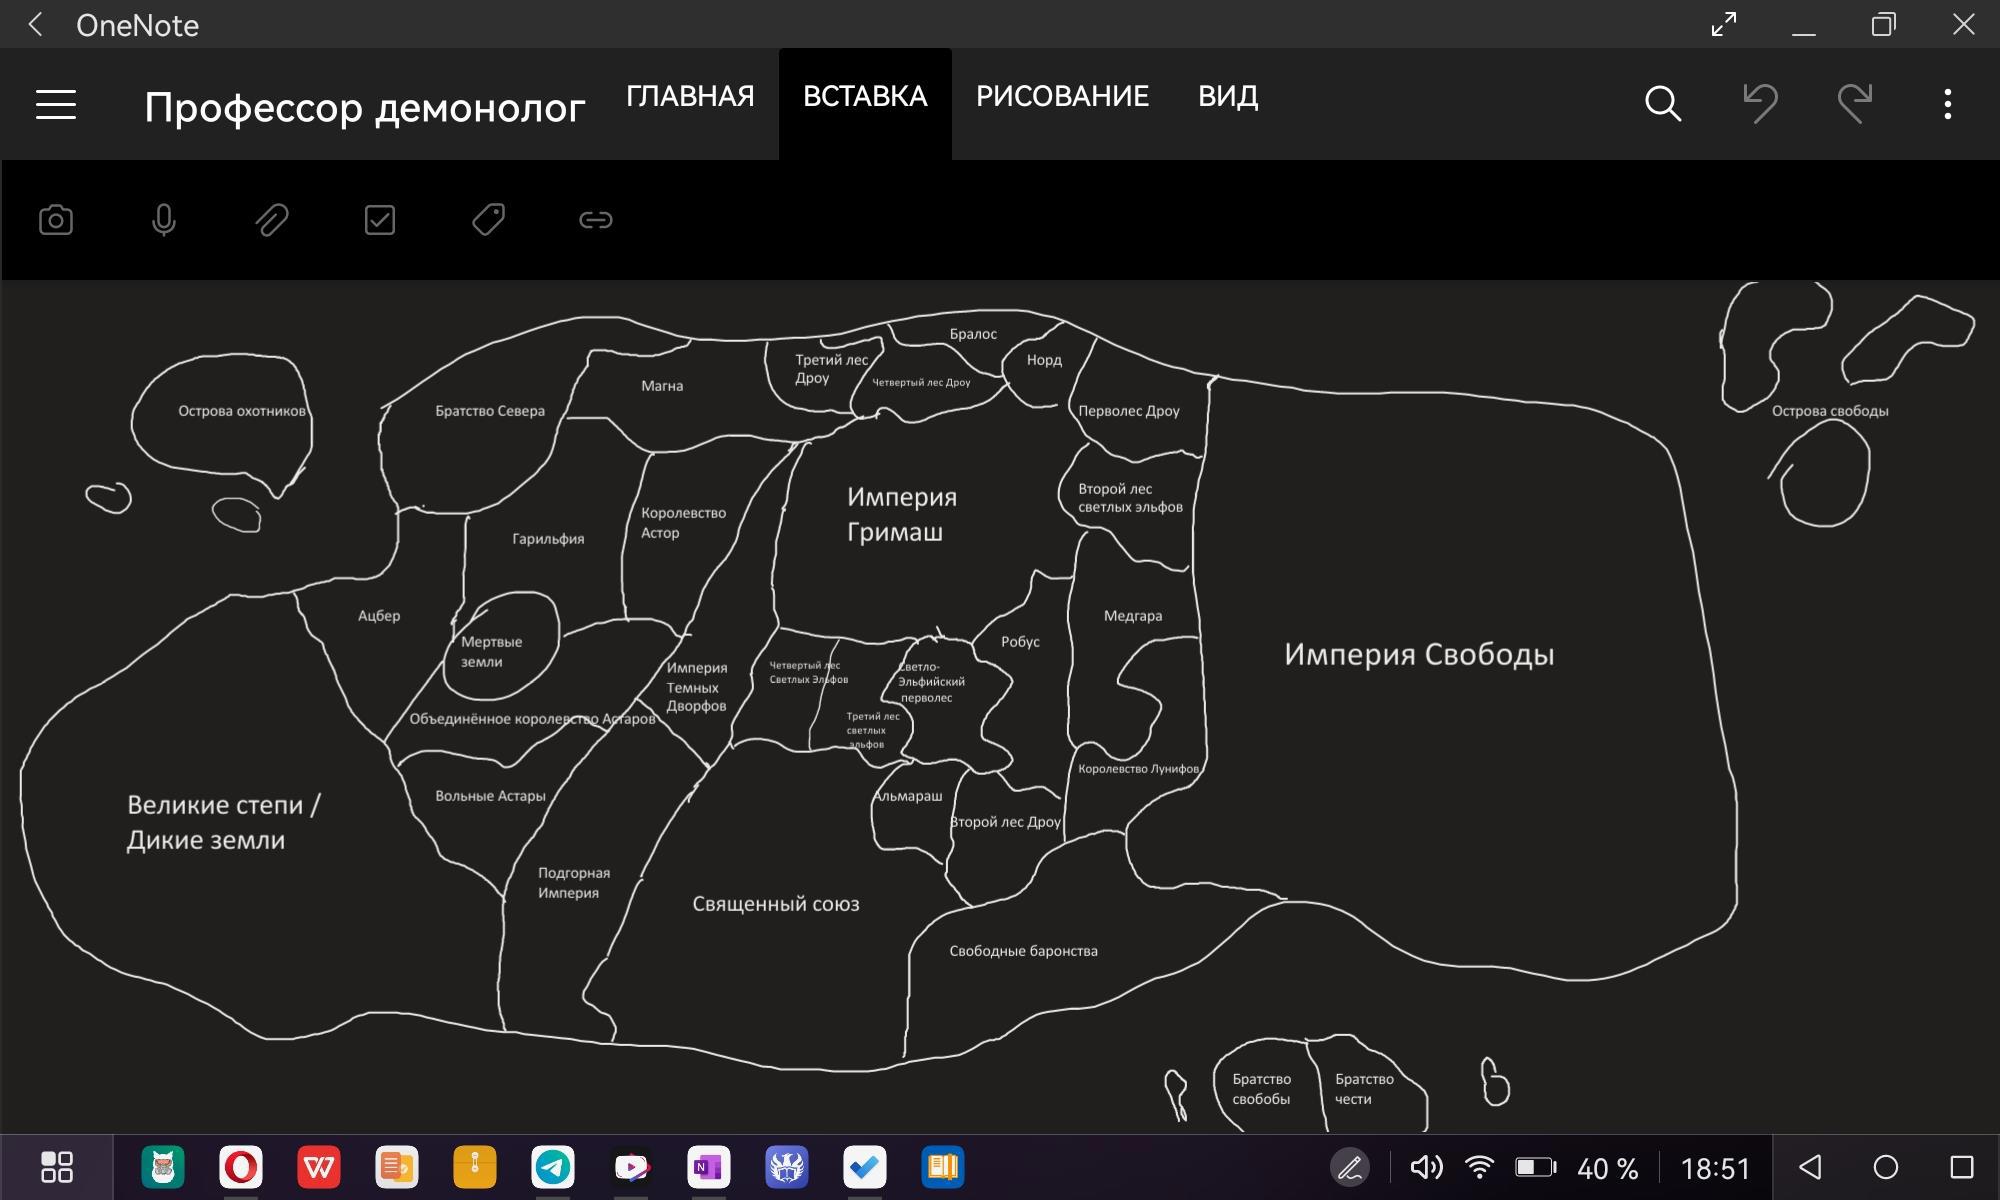2000x1200 pixels.
Task: Switch to the РИСОВАНИЕ tab
Action: tap(1062, 96)
